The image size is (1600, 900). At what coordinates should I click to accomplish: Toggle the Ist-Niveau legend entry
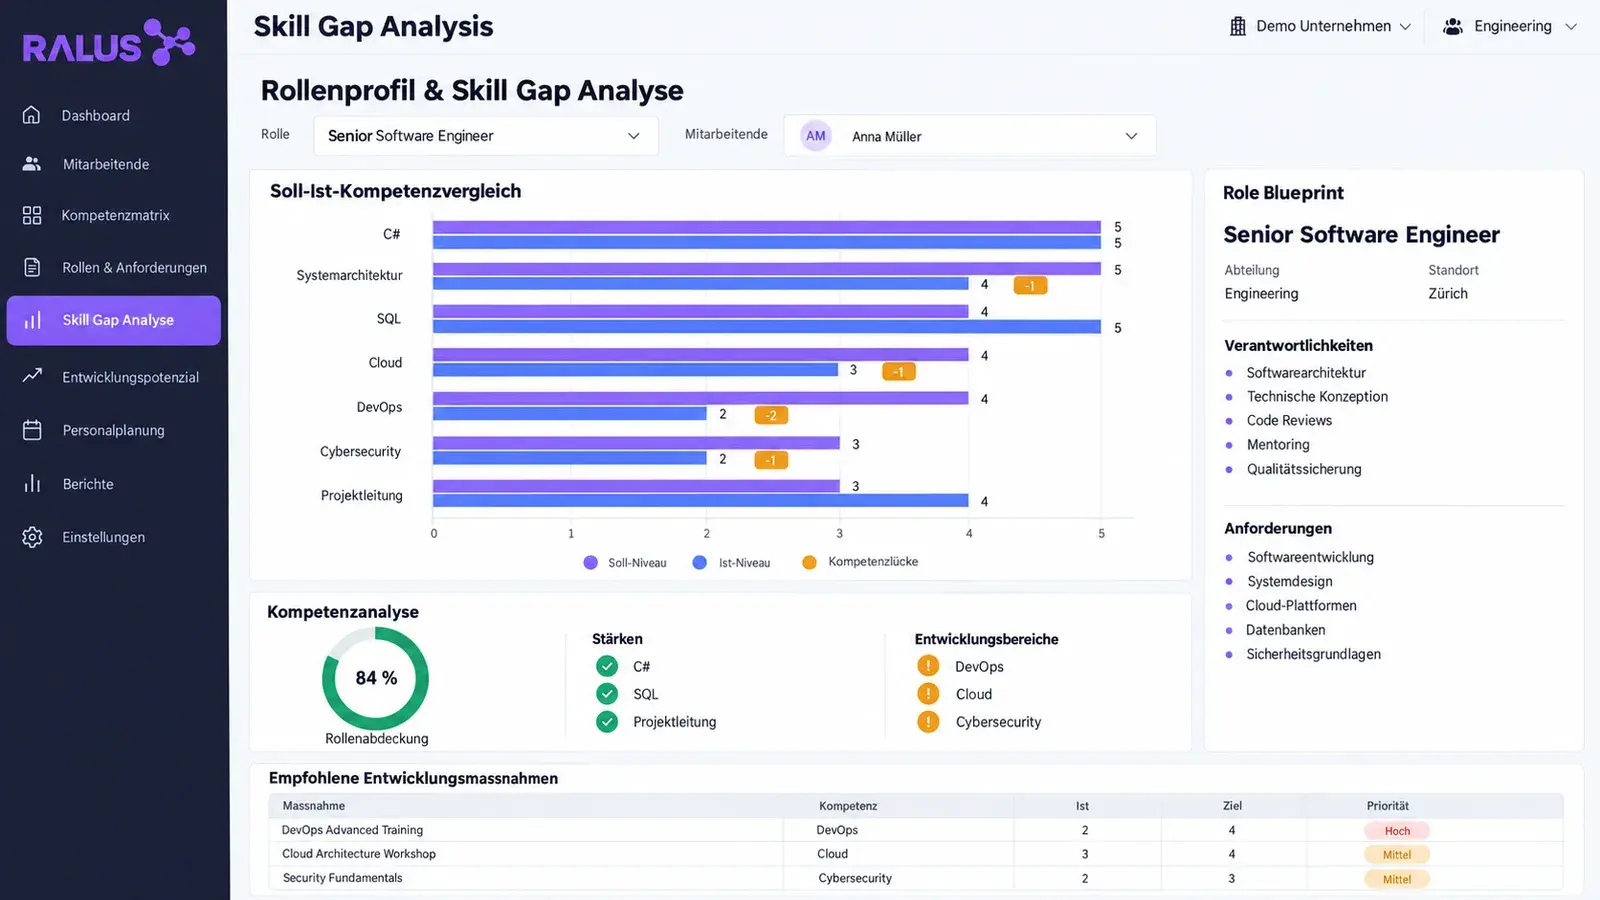click(x=731, y=563)
